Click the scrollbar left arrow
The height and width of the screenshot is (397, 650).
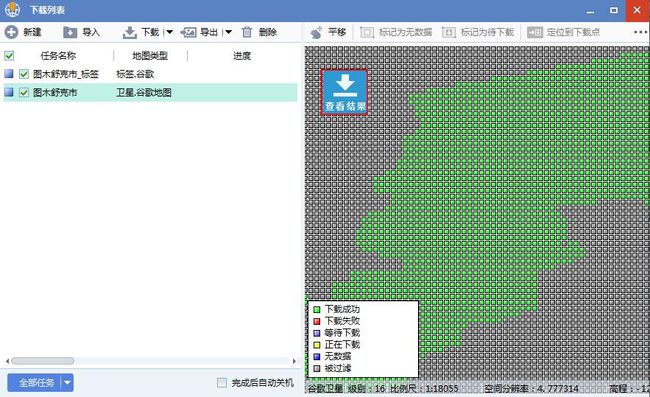(x=7, y=361)
